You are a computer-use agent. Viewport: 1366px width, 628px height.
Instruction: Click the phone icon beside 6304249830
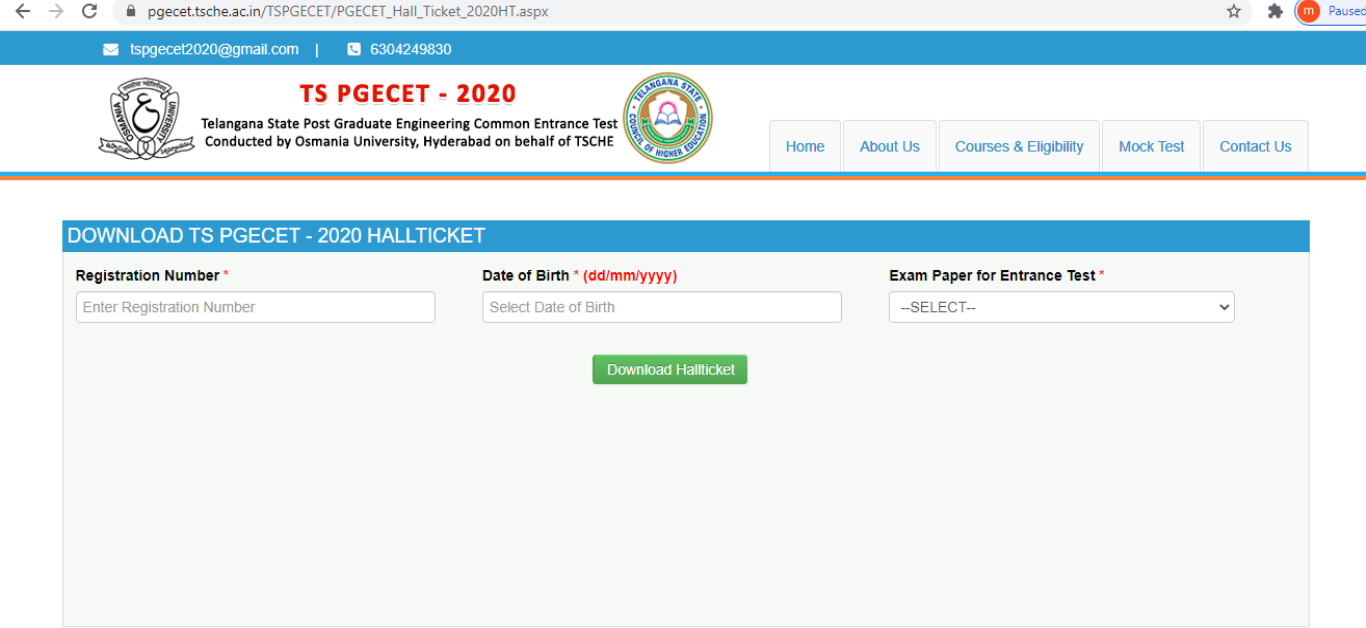pyautogui.click(x=354, y=49)
